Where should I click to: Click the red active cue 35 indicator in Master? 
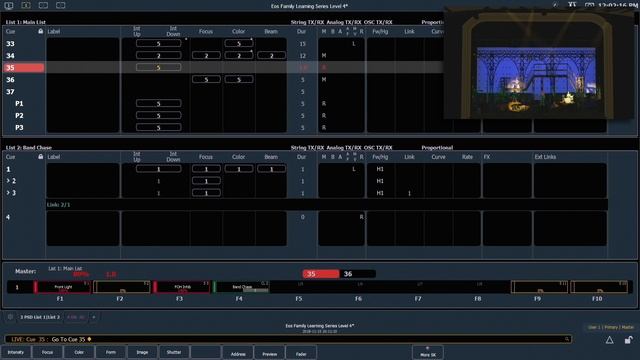click(x=321, y=274)
